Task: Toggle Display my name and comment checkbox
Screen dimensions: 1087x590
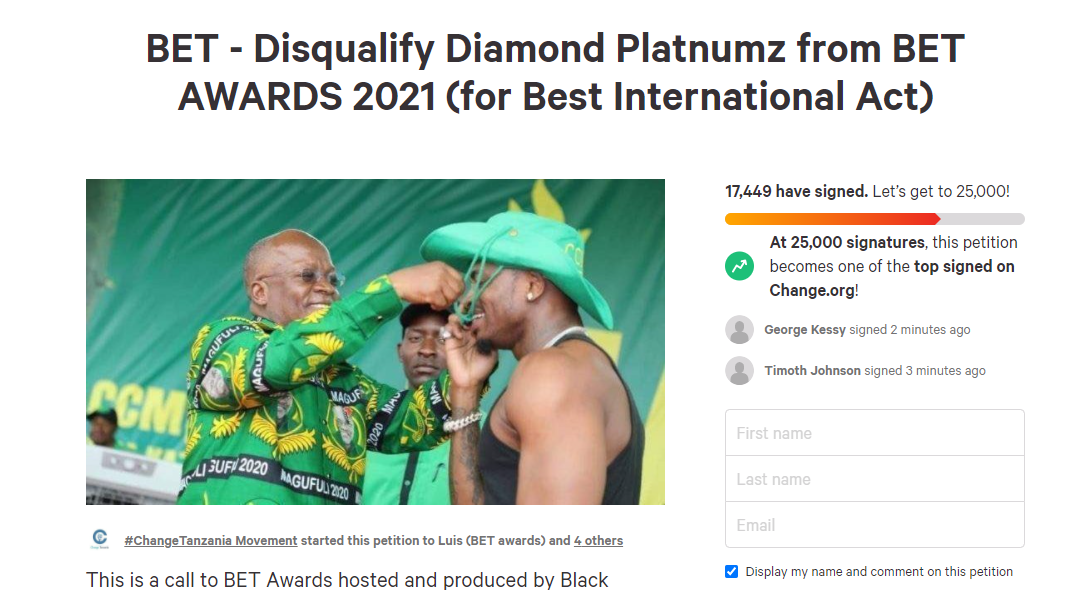Action: coord(732,572)
